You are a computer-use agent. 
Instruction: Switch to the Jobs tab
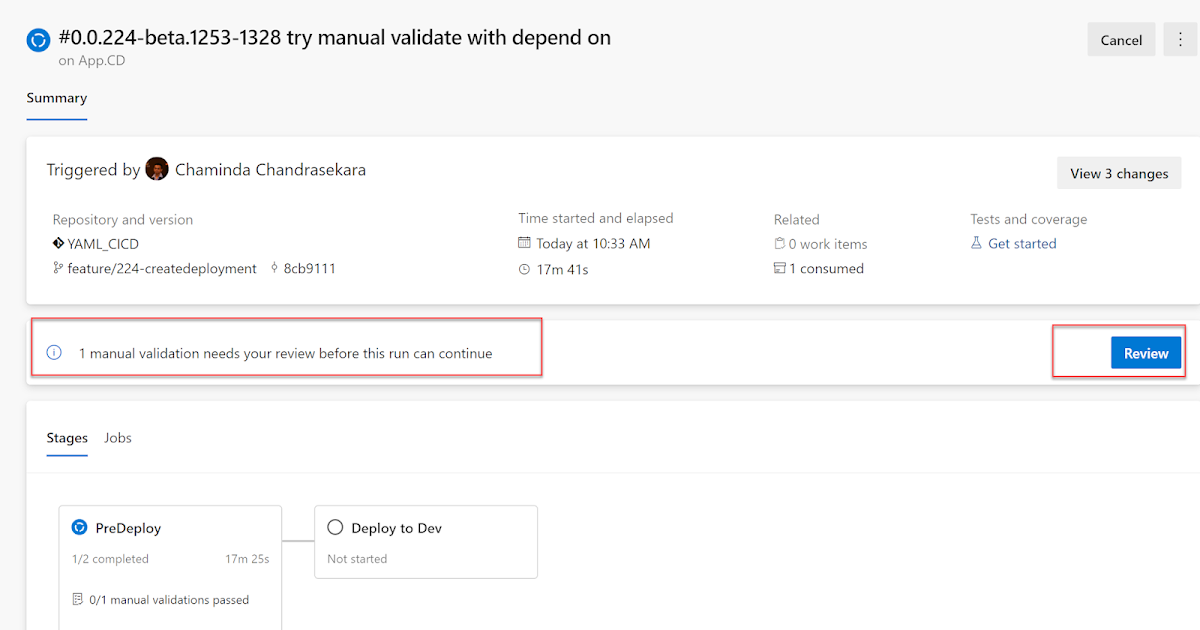coord(117,438)
